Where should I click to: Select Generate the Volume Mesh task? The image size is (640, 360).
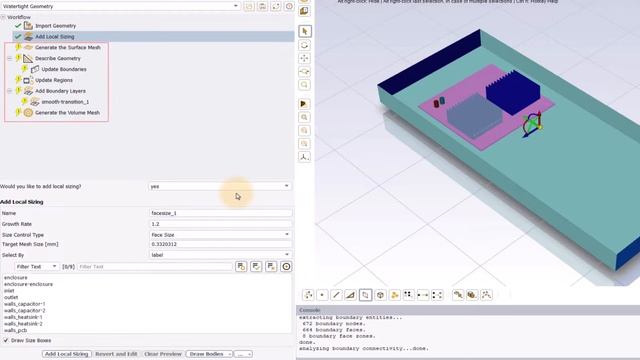point(67,113)
